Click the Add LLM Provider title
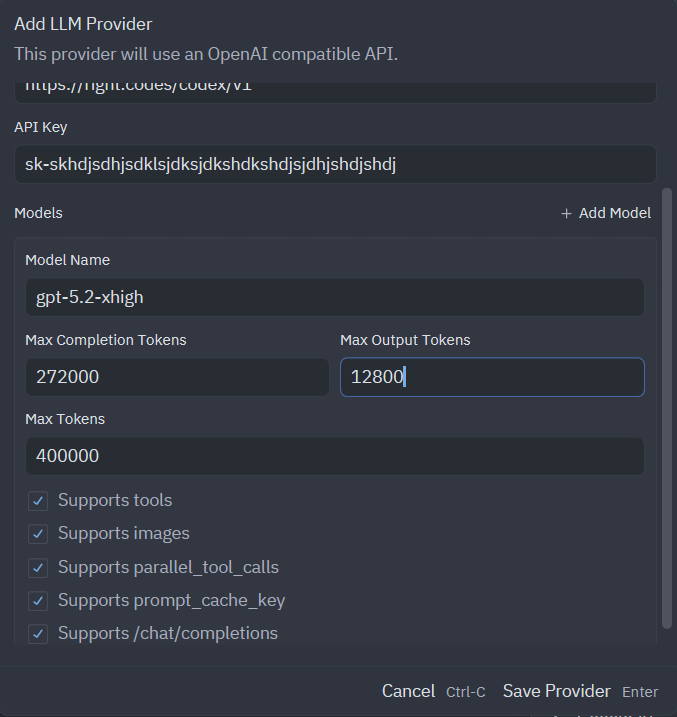The image size is (677, 717). 83,23
